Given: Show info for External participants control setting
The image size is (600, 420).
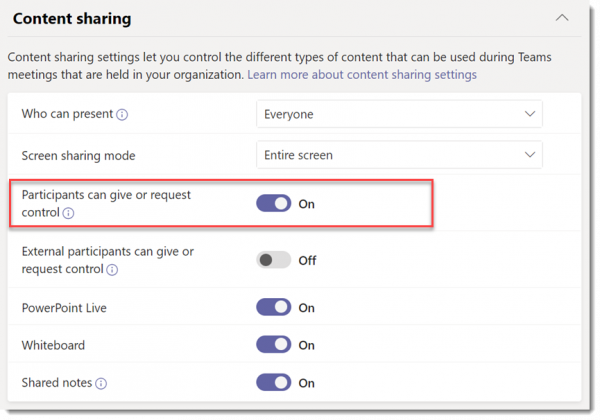Looking at the screenshot, I should (x=112, y=270).
